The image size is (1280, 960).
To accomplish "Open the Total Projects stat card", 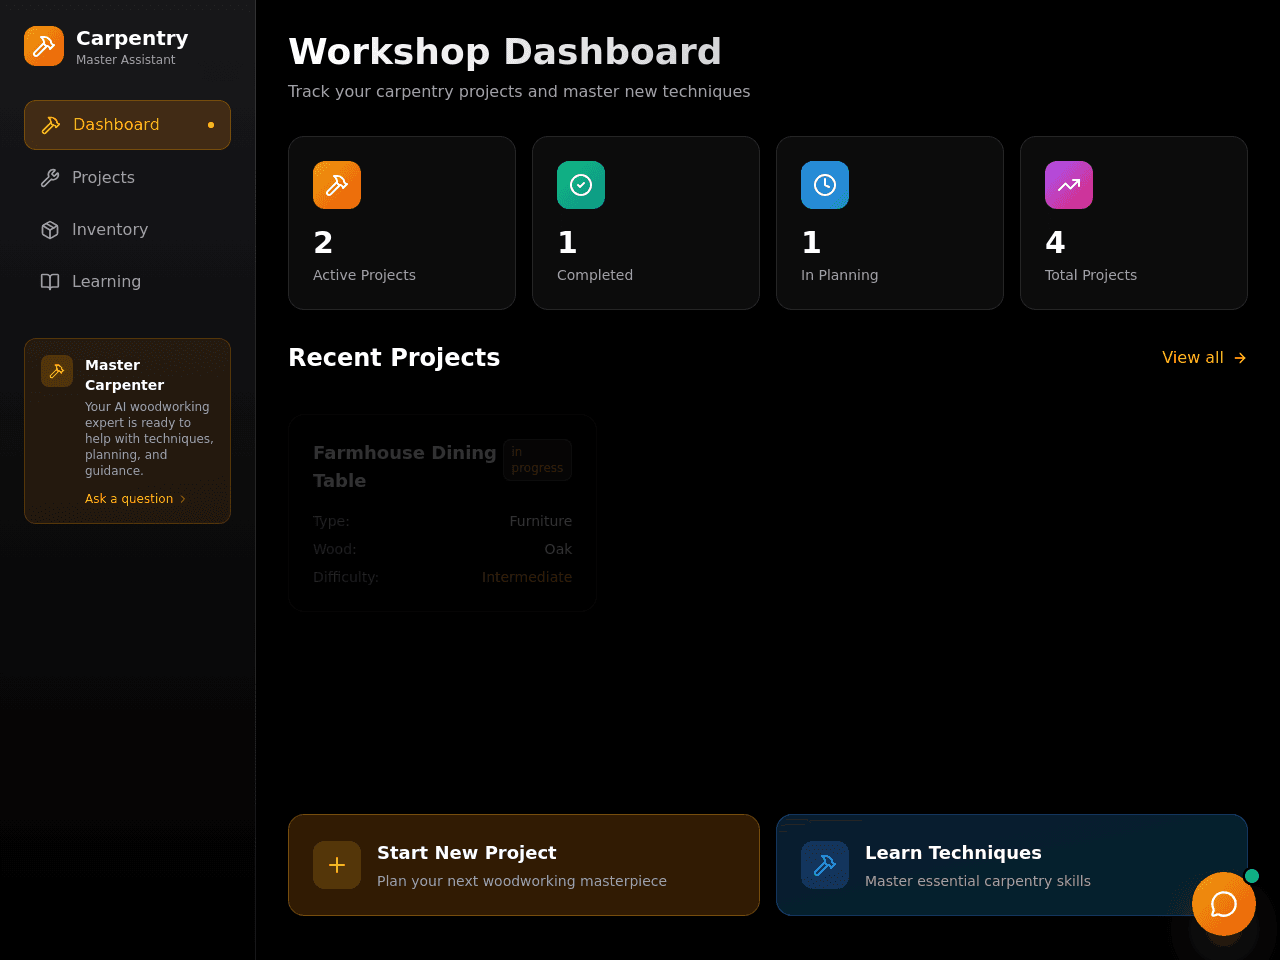I will pos(1134,223).
